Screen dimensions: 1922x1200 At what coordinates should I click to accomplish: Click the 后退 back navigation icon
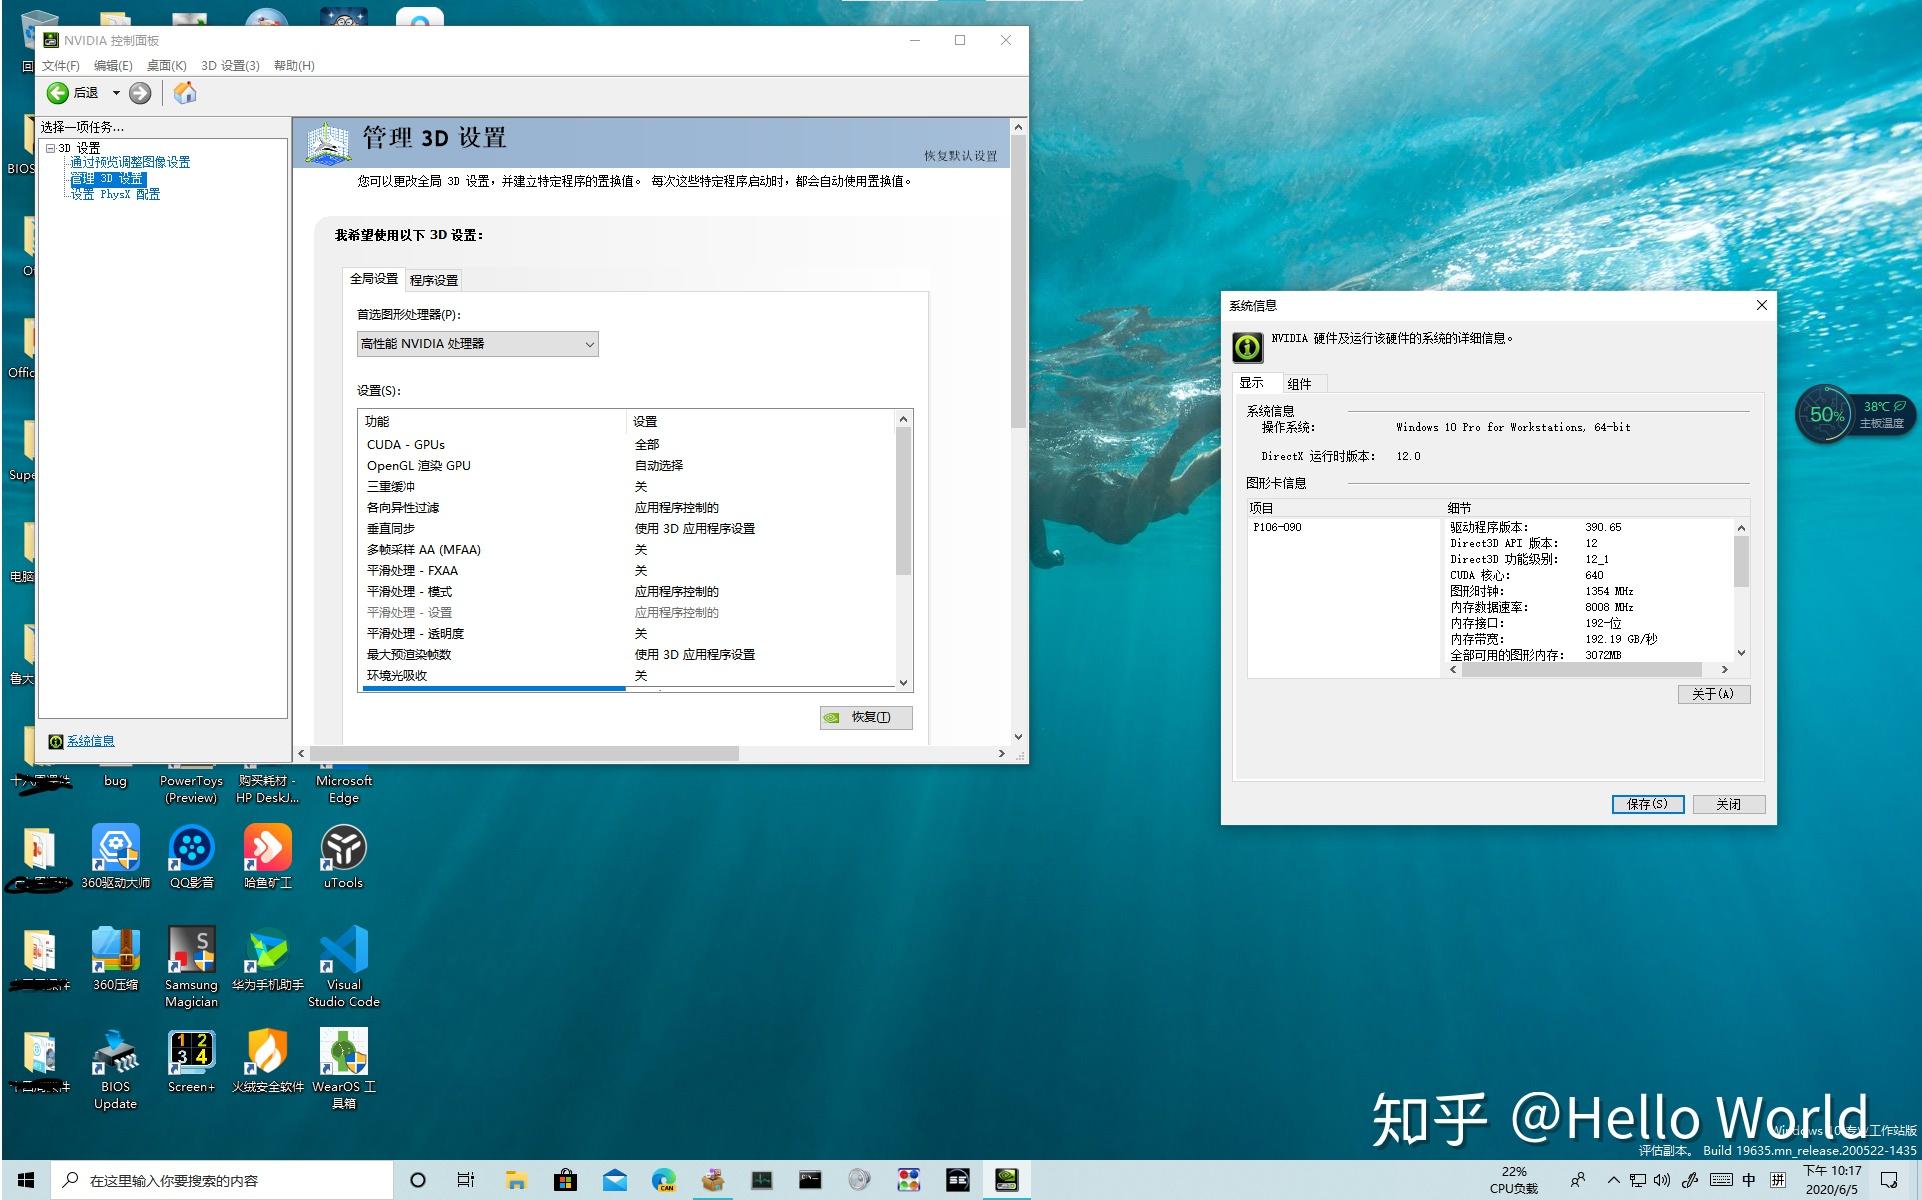58,93
